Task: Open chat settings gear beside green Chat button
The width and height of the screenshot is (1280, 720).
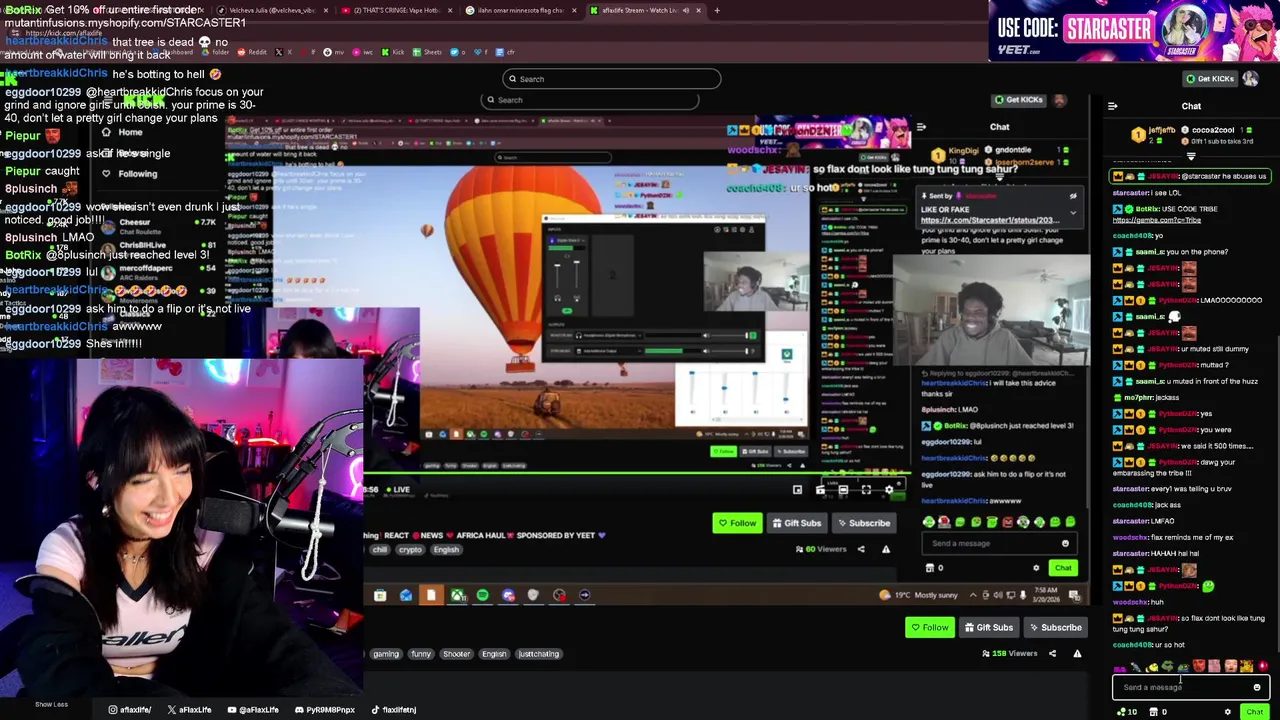Action: [1228, 712]
